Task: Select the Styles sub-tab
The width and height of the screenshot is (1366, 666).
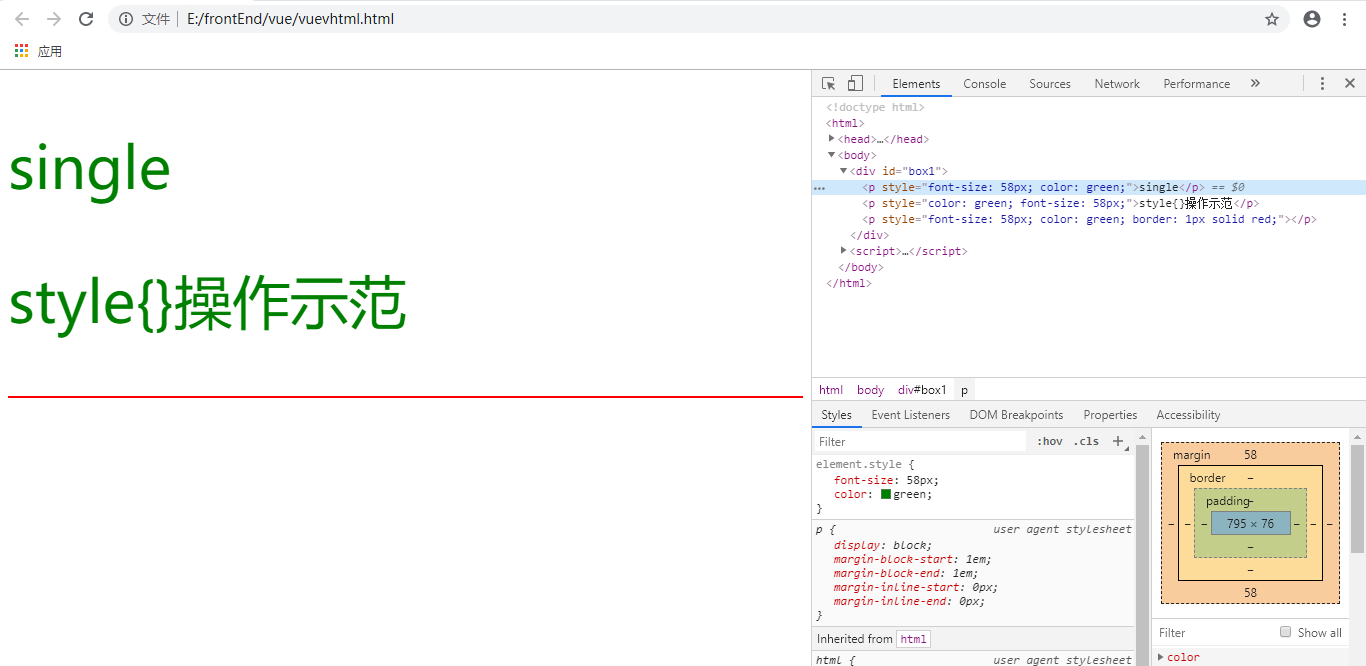Action: (x=837, y=415)
